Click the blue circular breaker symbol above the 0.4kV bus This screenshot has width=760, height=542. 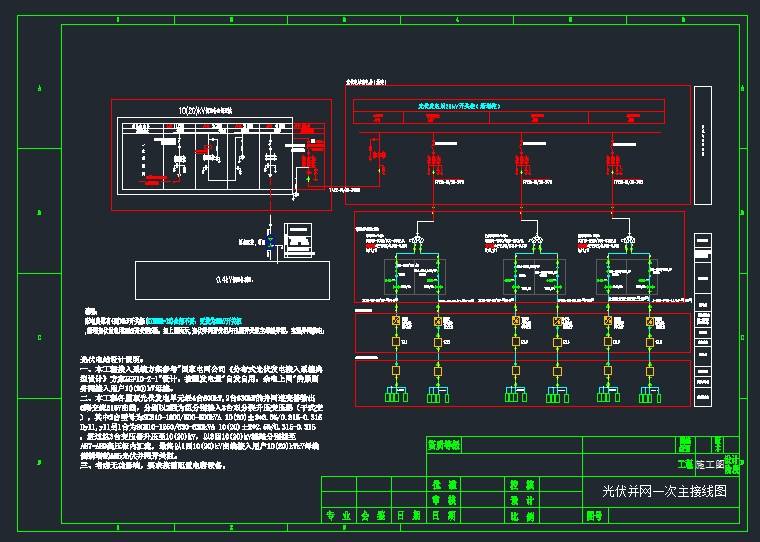coord(269,242)
